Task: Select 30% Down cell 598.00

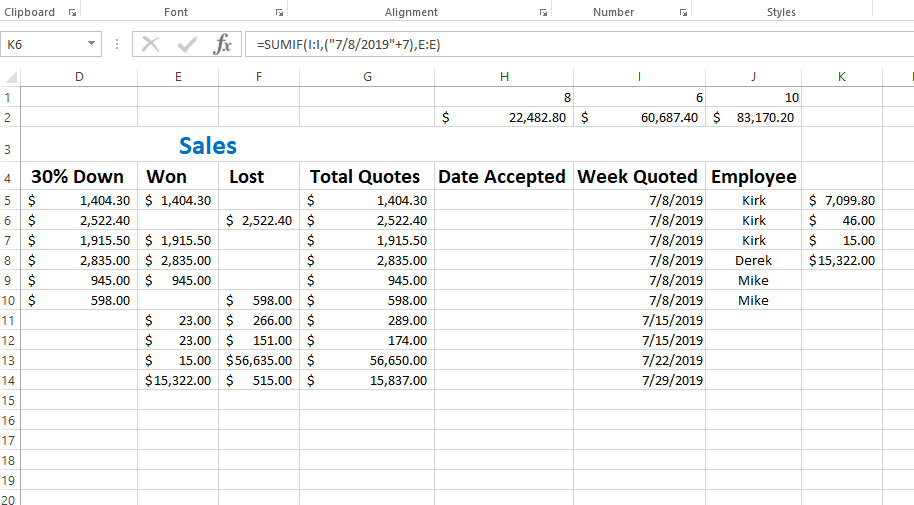Action: click(x=79, y=300)
